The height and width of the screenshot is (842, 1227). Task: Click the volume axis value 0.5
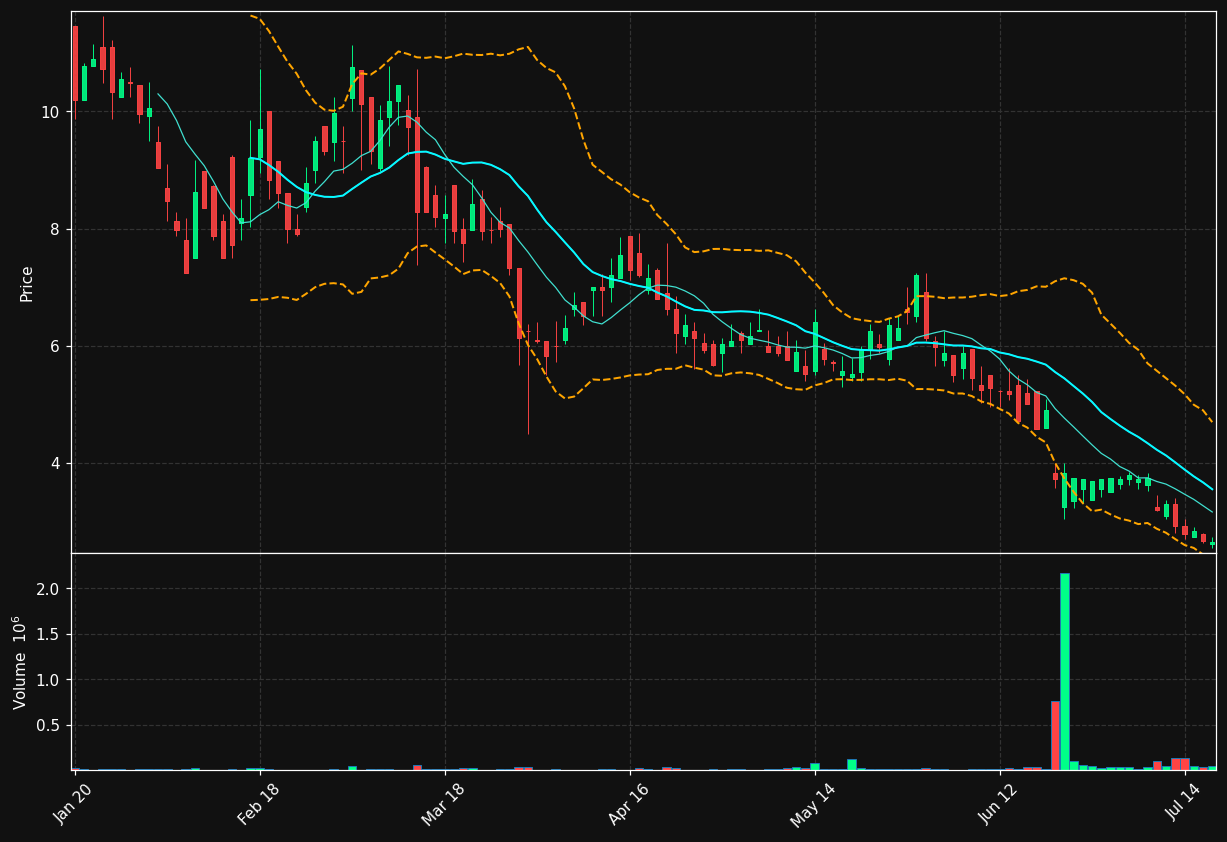point(48,725)
